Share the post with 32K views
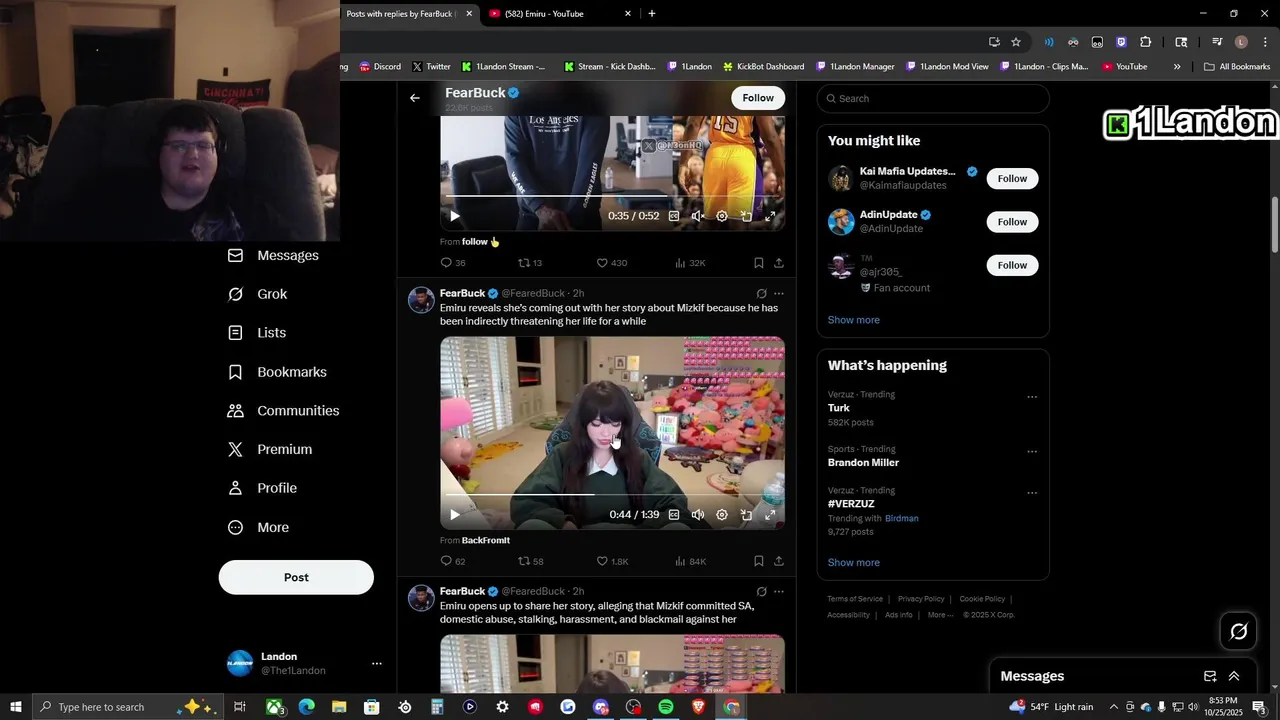1280x720 pixels. click(779, 263)
